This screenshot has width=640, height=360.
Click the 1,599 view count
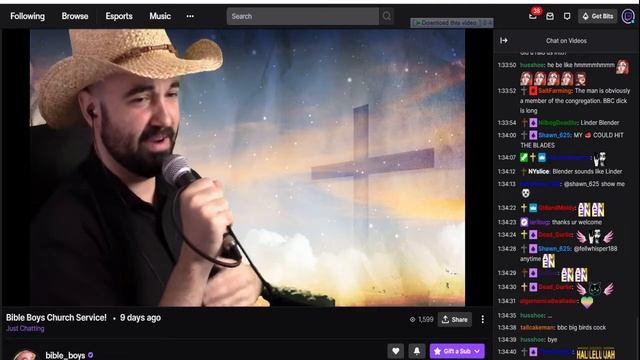pos(422,320)
